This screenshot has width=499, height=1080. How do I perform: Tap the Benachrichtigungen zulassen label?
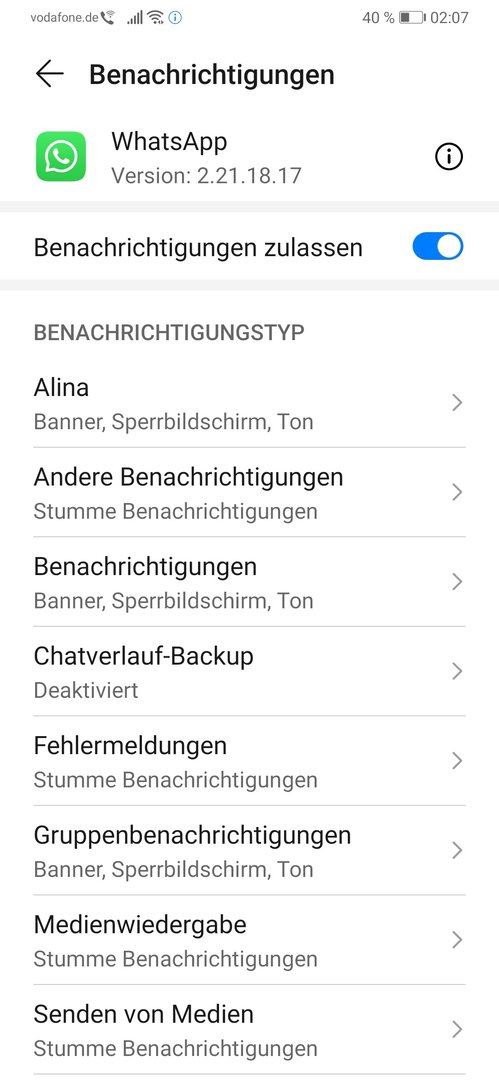198,247
